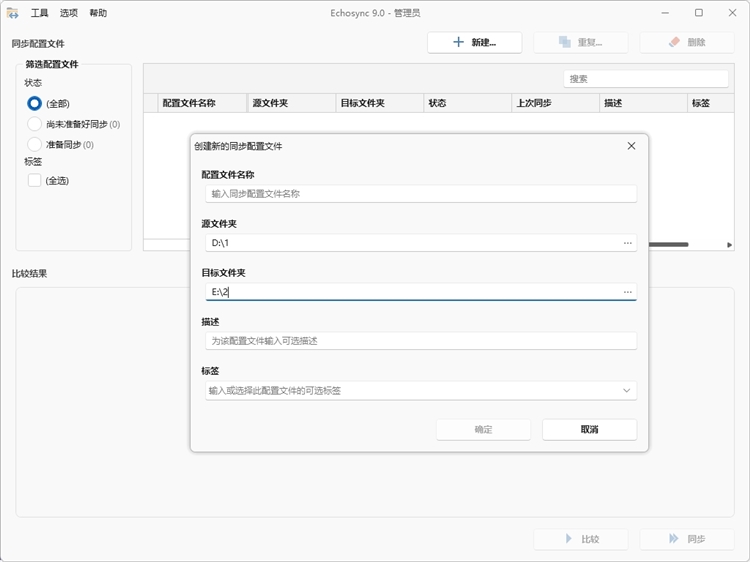The width and height of the screenshot is (750, 562).
Task: Expand the 标签 combo box dropdown arrow
Action: 627,390
